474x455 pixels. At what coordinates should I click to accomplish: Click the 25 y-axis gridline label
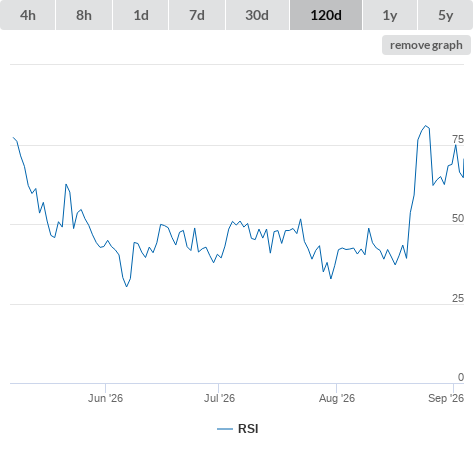coord(458,298)
